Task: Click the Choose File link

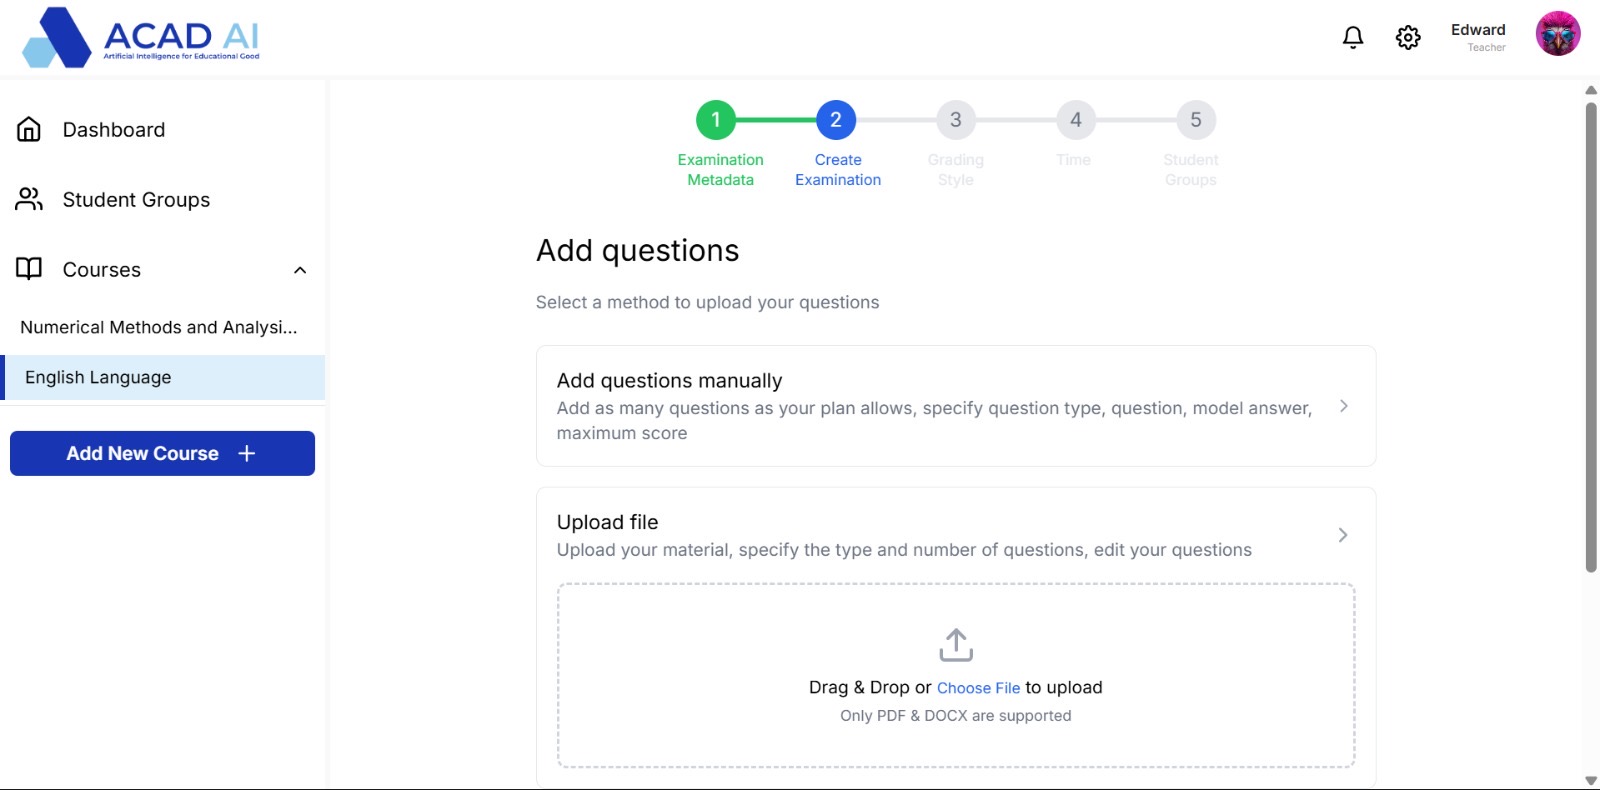Action: pyautogui.click(x=978, y=688)
